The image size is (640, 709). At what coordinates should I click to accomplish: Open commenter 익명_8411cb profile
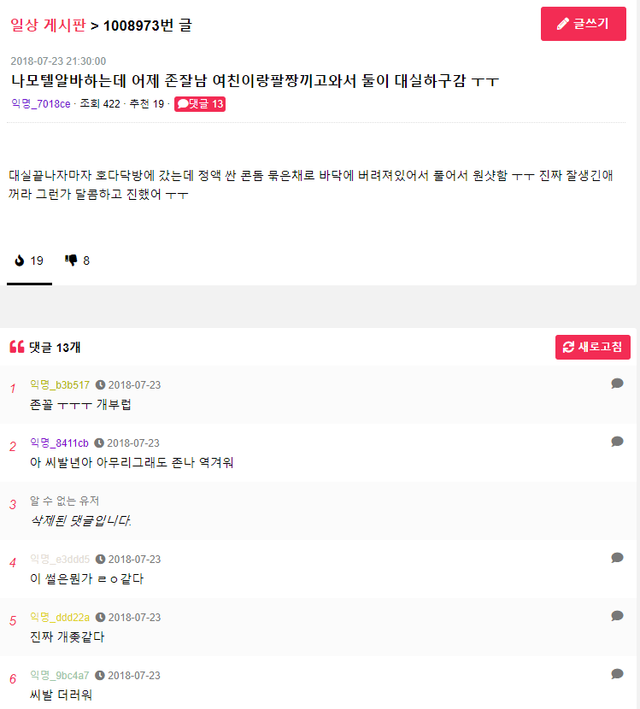[60, 443]
